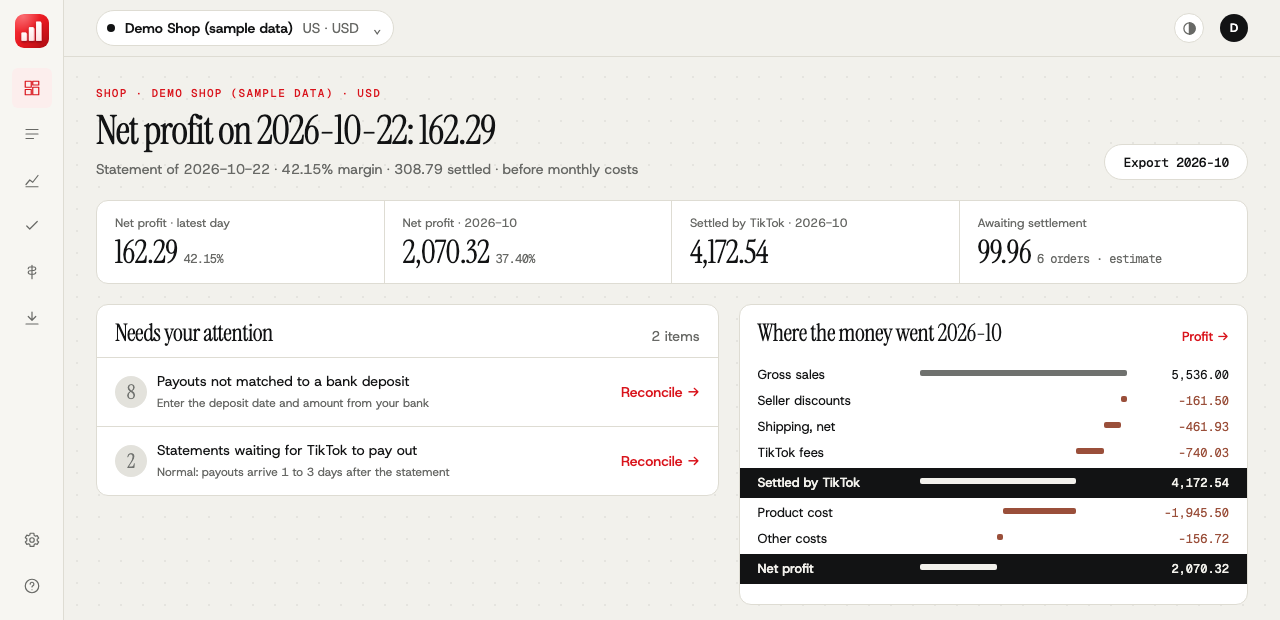Open the list lines icon in sidebar
Image resolution: width=1280 pixels, height=620 pixels.
point(32,134)
